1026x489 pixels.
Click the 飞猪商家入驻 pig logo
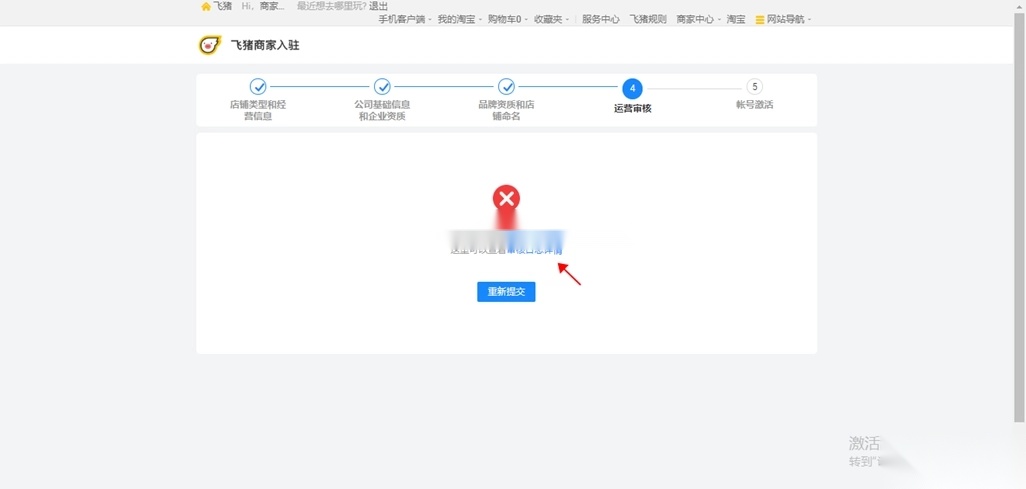click(x=209, y=45)
